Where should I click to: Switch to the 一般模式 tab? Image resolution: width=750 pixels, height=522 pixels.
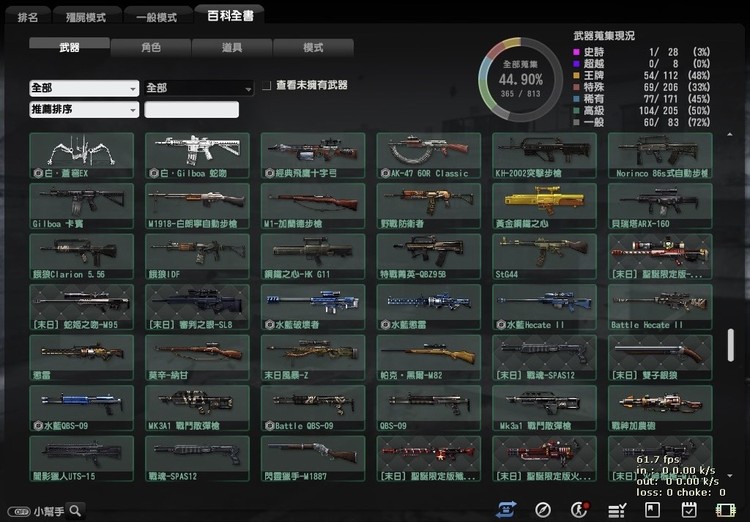(157, 17)
